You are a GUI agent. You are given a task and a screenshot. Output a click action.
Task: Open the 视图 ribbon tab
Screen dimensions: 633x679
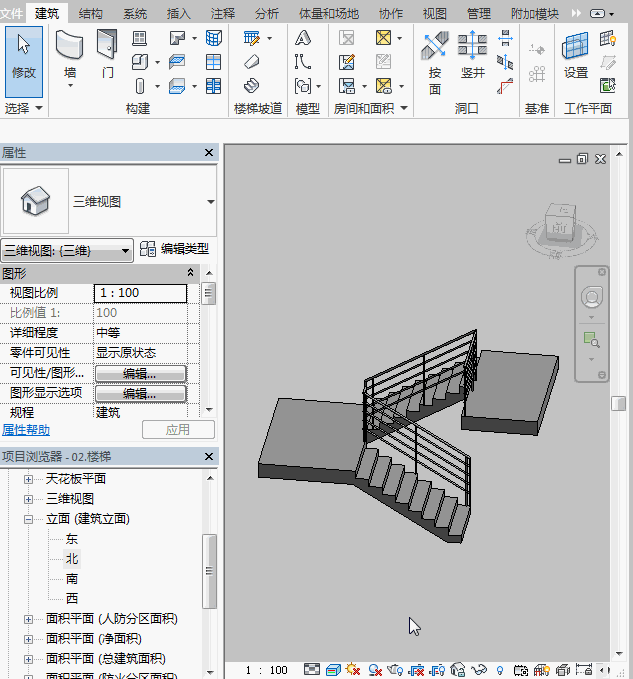pyautogui.click(x=434, y=13)
